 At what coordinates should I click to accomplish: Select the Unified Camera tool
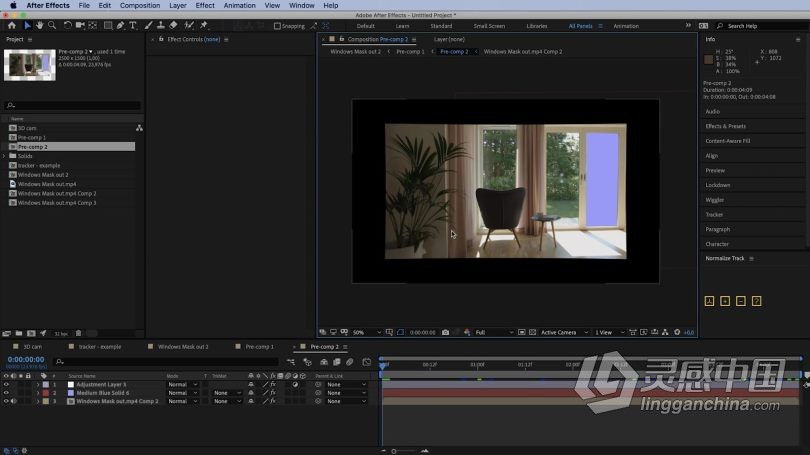[80, 25]
